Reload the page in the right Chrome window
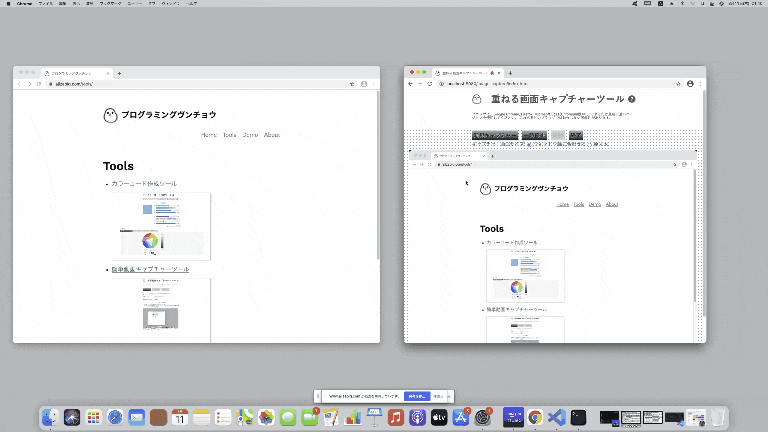The image size is (768, 432). tap(430, 84)
